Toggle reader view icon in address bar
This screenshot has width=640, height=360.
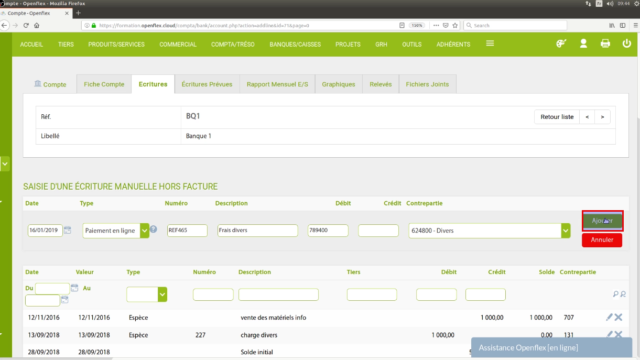coord(402,25)
